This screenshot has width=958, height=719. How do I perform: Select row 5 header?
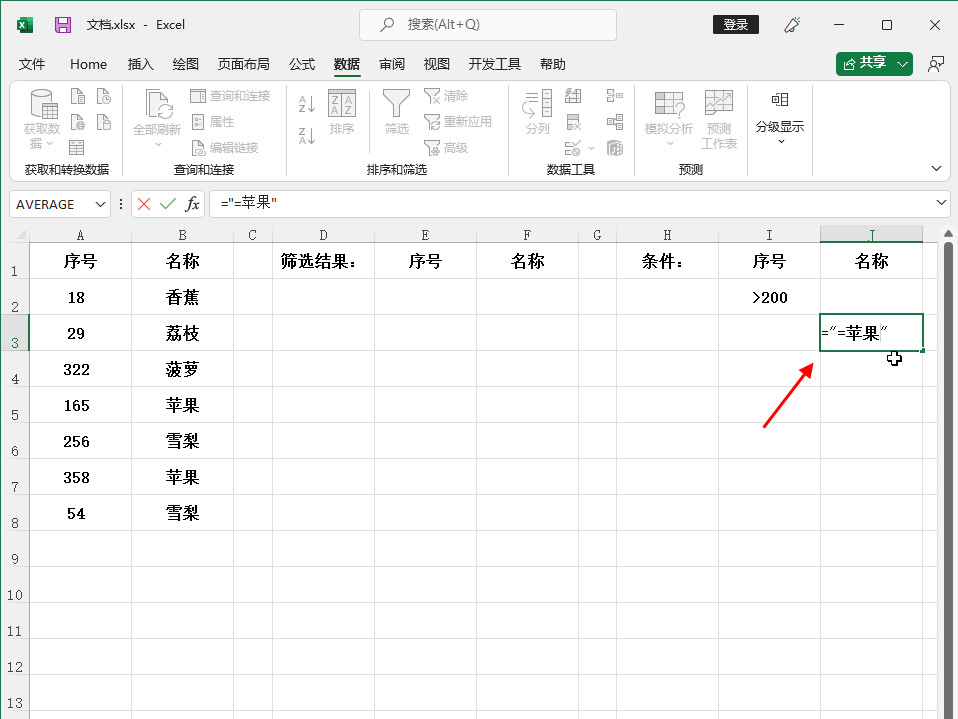tap(15, 405)
